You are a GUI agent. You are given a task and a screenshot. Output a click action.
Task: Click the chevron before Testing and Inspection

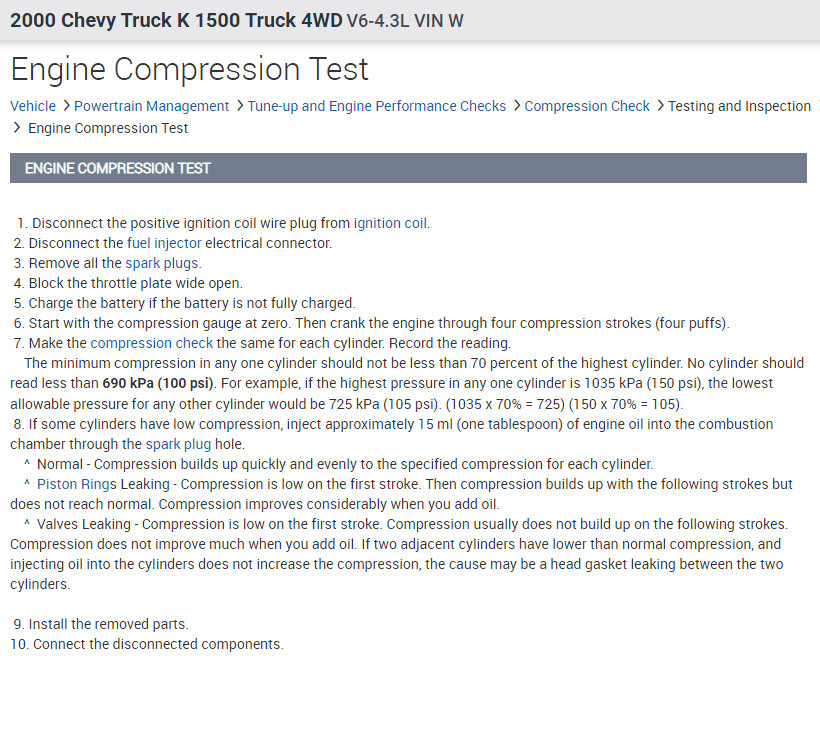point(660,106)
